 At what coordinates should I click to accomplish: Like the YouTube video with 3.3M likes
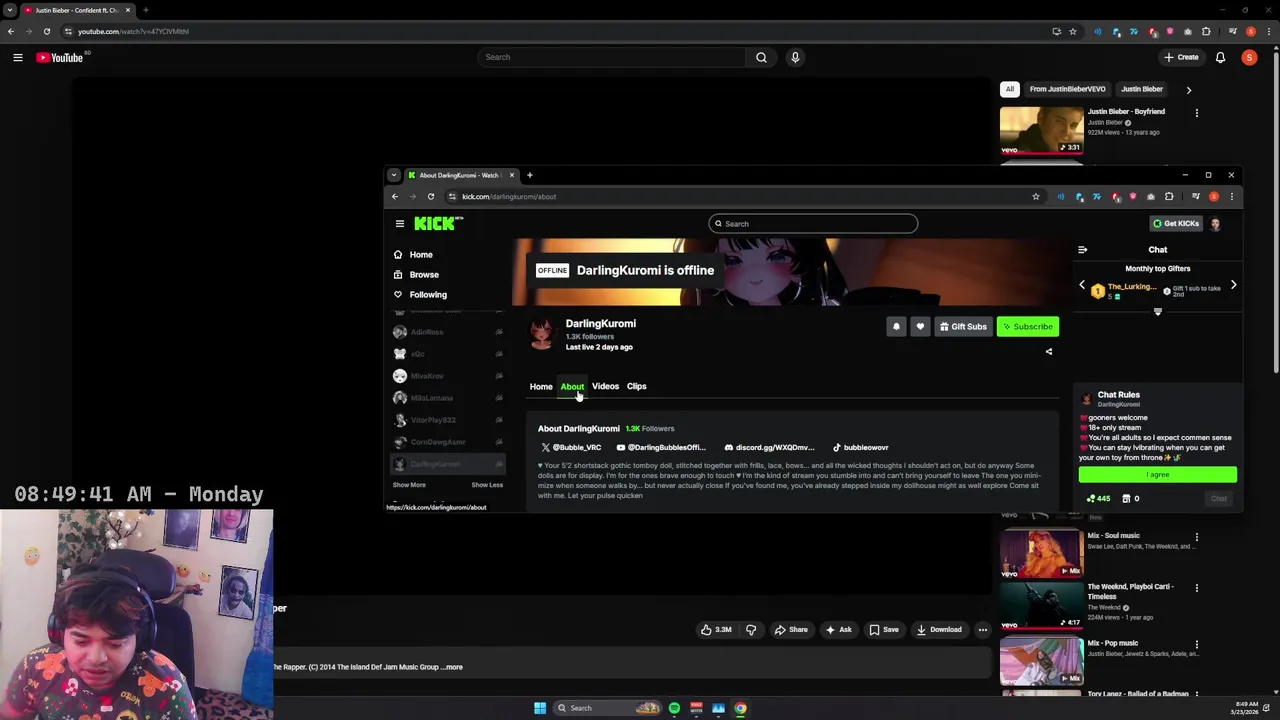(716, 630)
